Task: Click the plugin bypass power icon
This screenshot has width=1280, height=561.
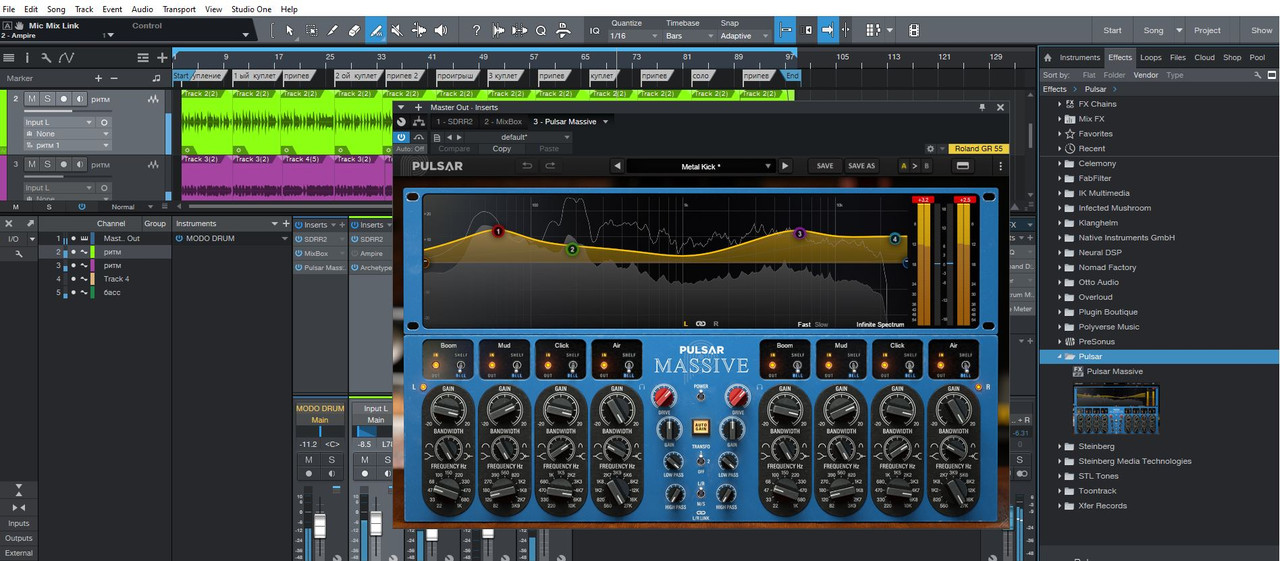Action: coord(401,137)
